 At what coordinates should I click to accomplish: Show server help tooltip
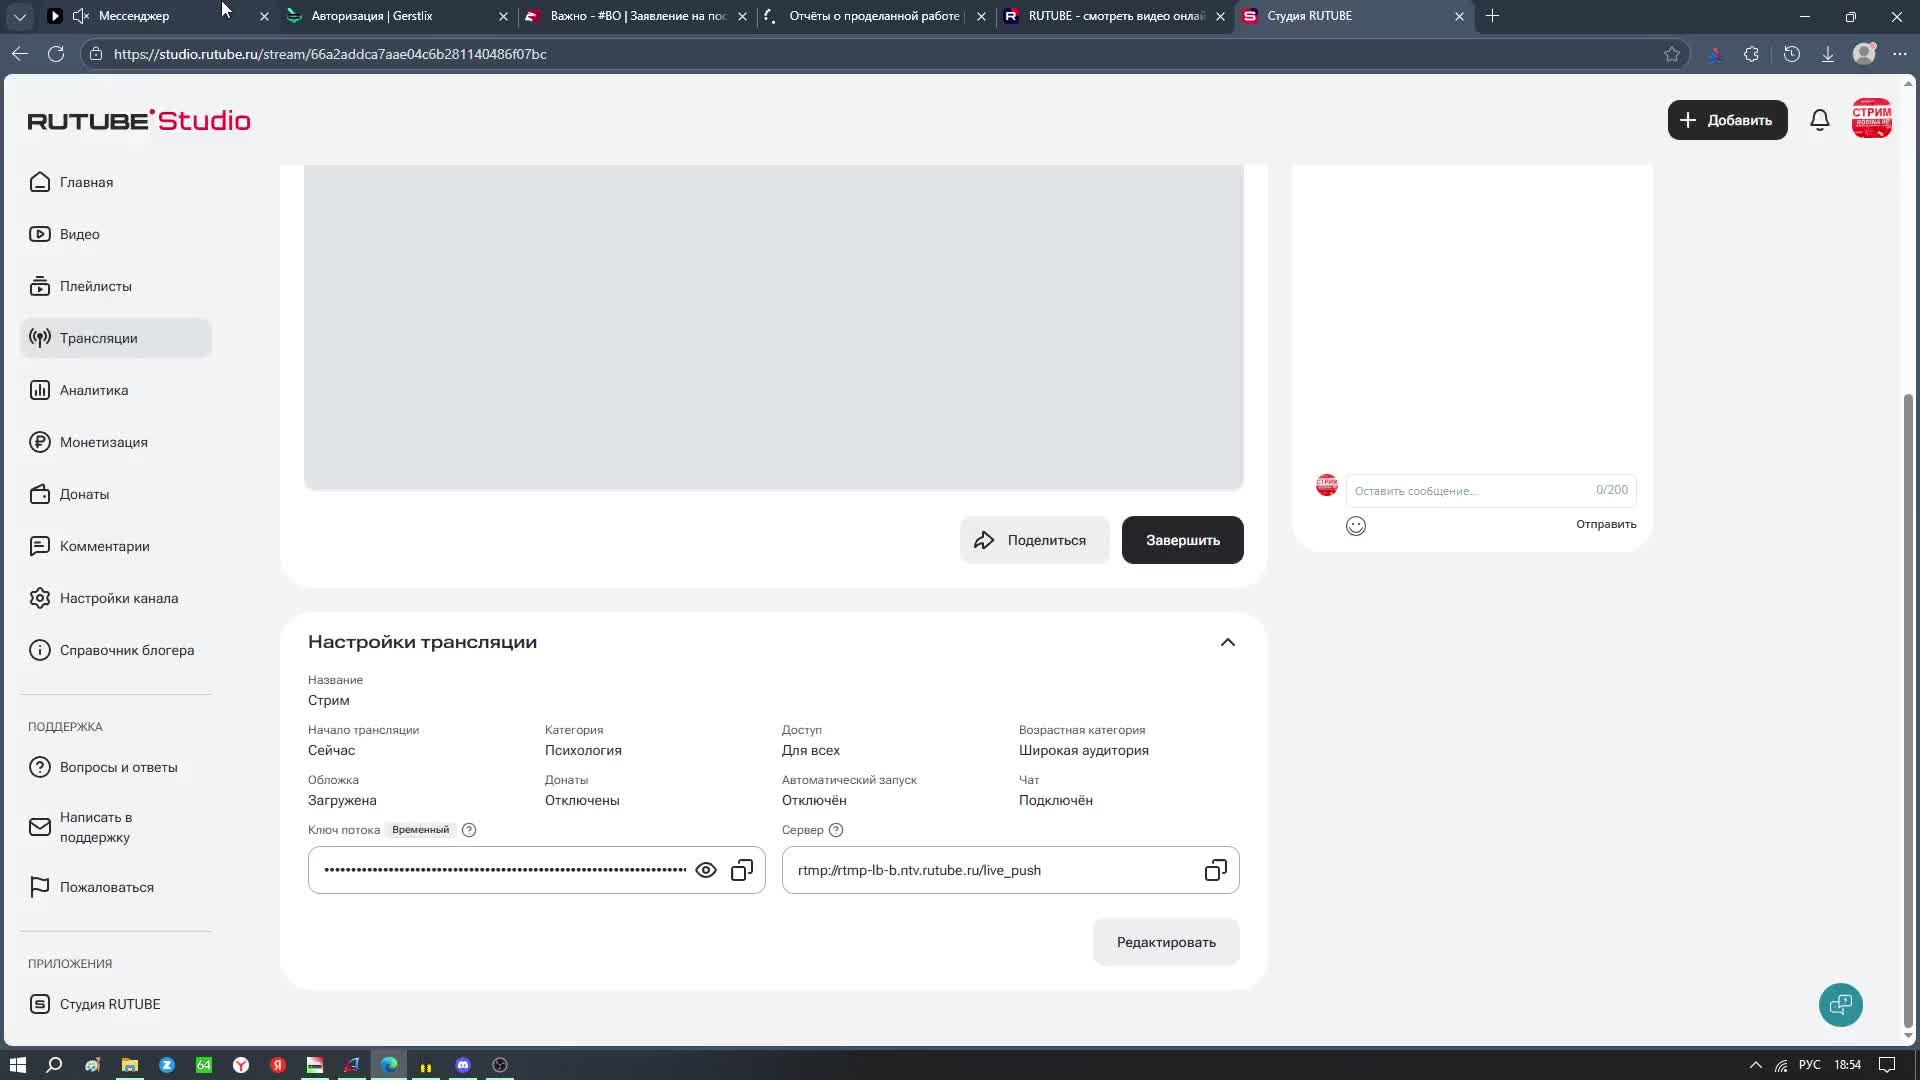pos(836,830)
